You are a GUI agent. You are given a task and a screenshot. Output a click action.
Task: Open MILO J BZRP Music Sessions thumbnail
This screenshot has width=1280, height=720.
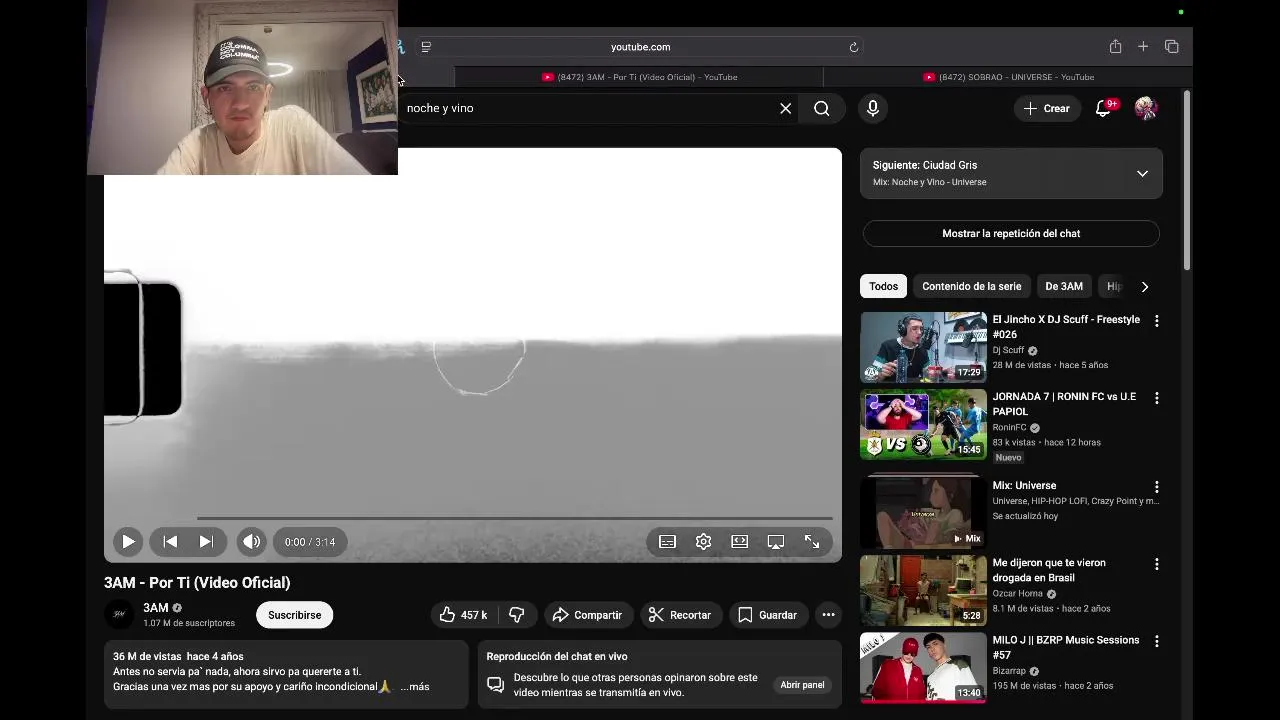click(x=923, y=667)
